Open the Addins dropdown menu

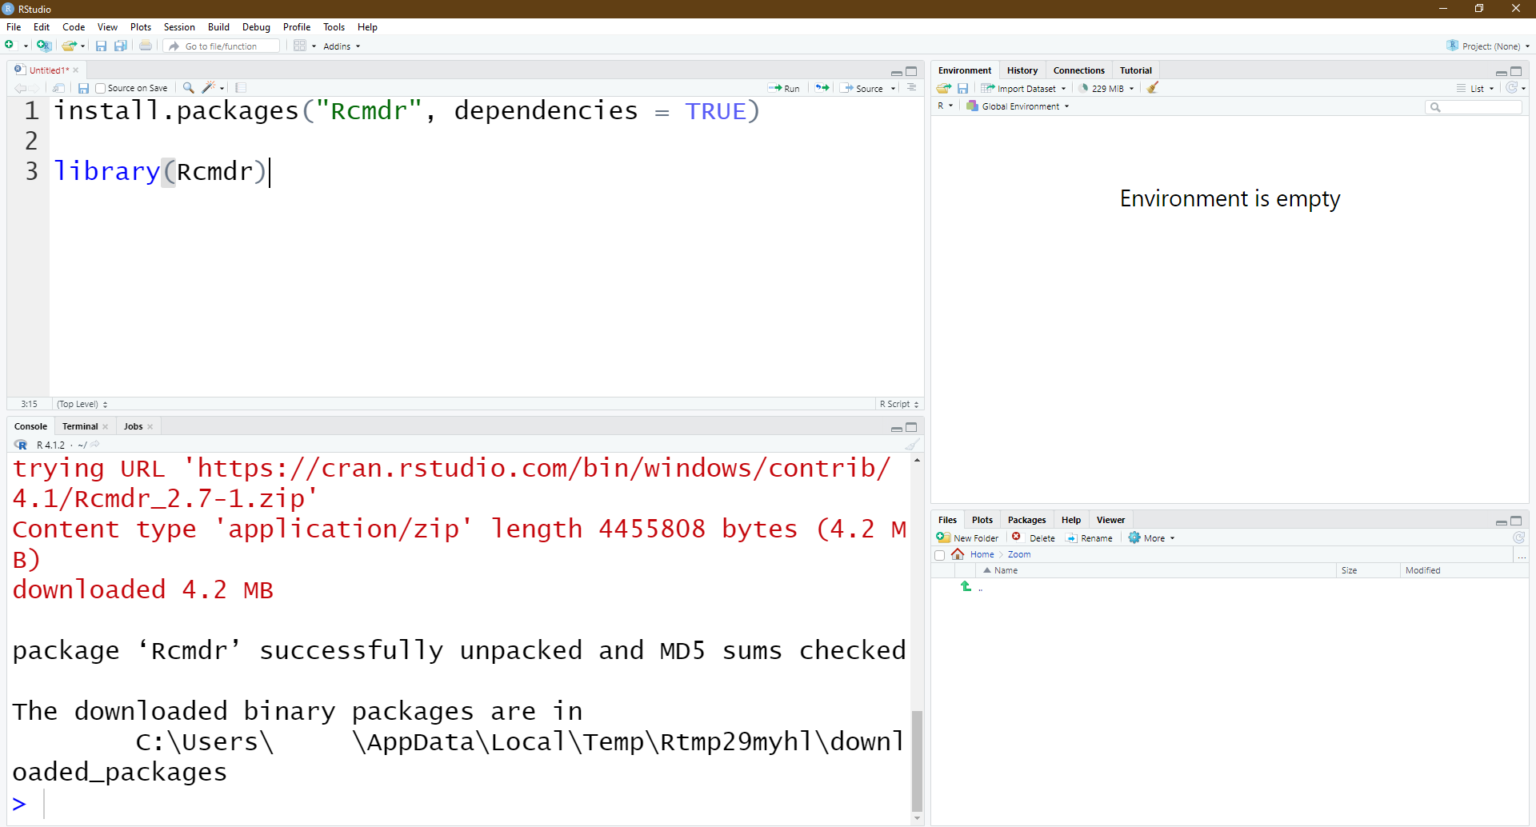point(341,46)
